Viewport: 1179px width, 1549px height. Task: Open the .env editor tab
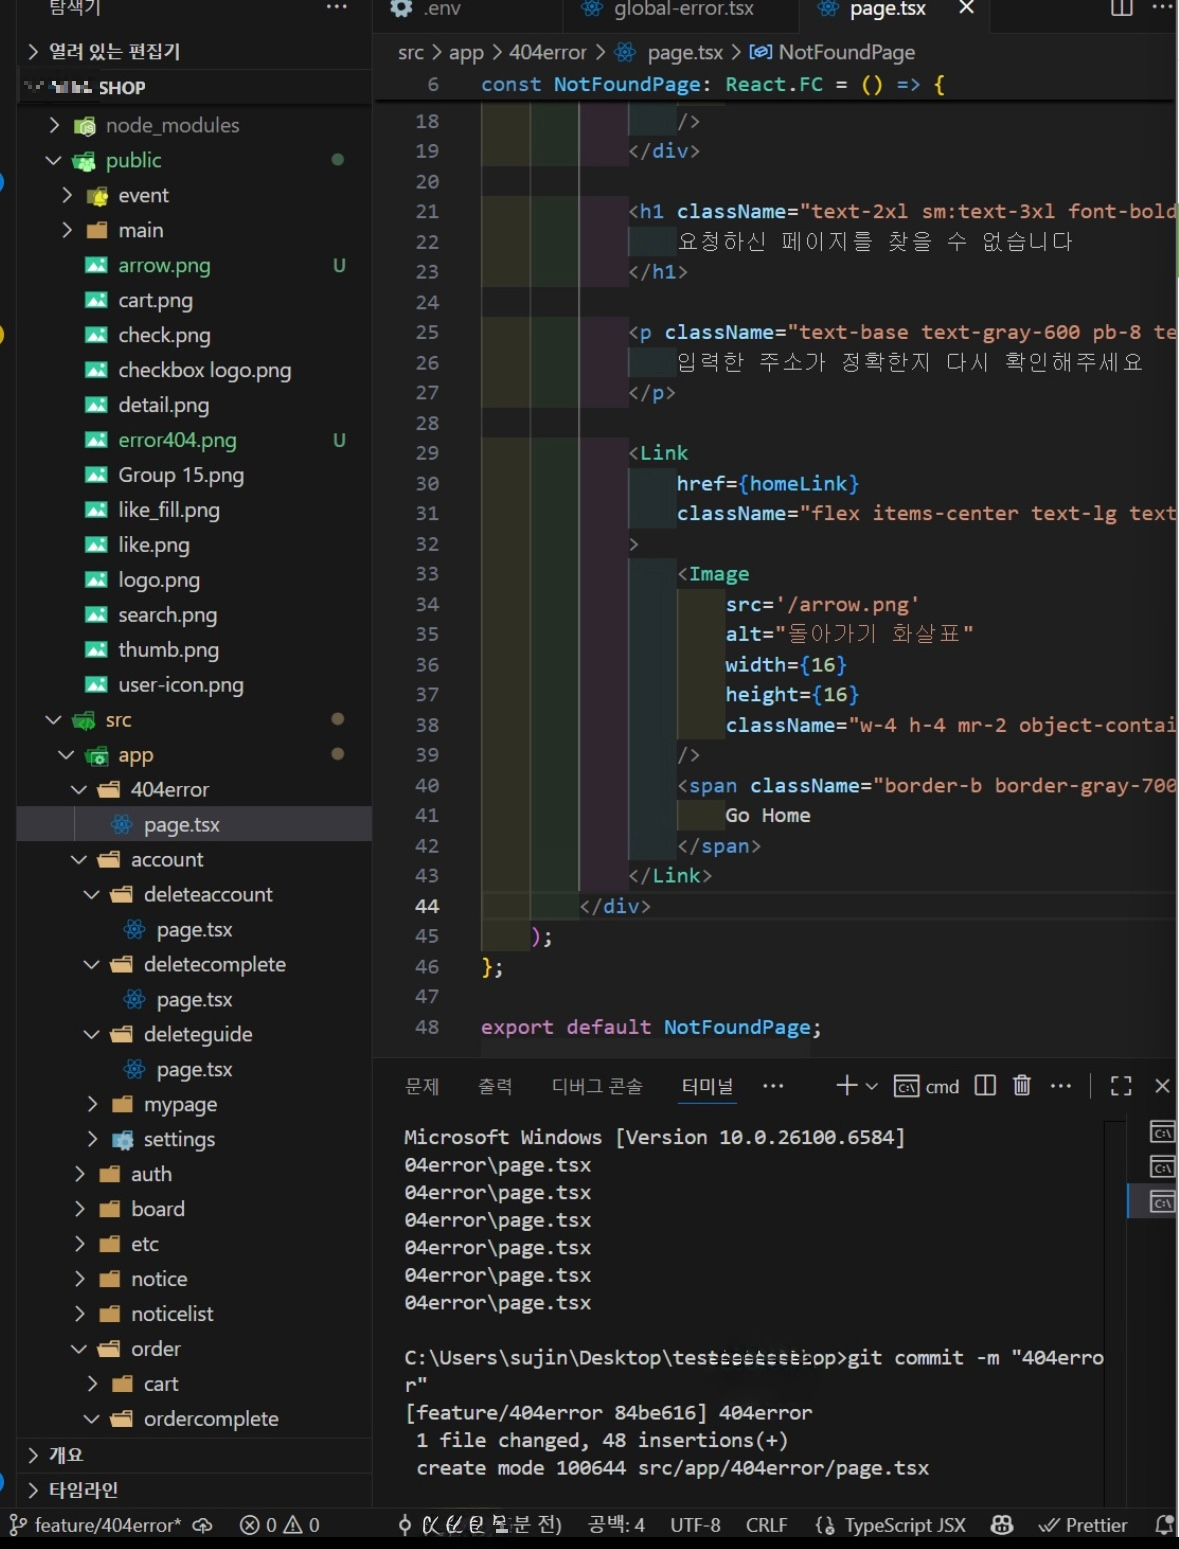(x=441, y=9)
